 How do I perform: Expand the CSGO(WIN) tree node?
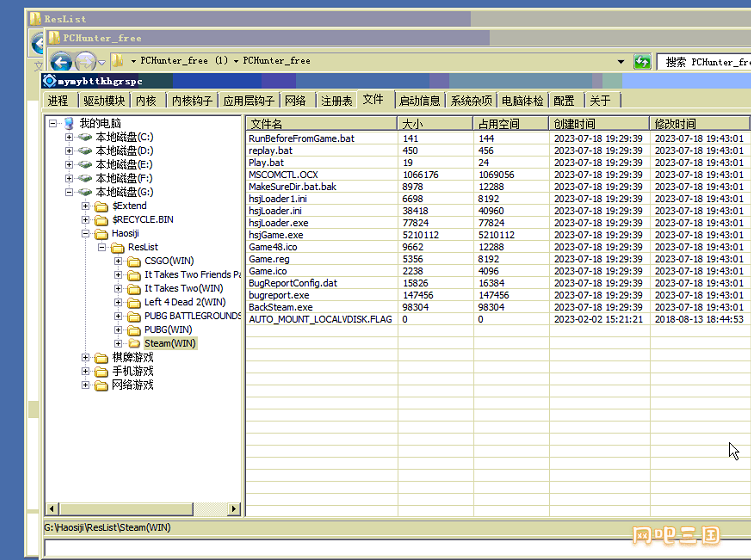pos(118,261)
